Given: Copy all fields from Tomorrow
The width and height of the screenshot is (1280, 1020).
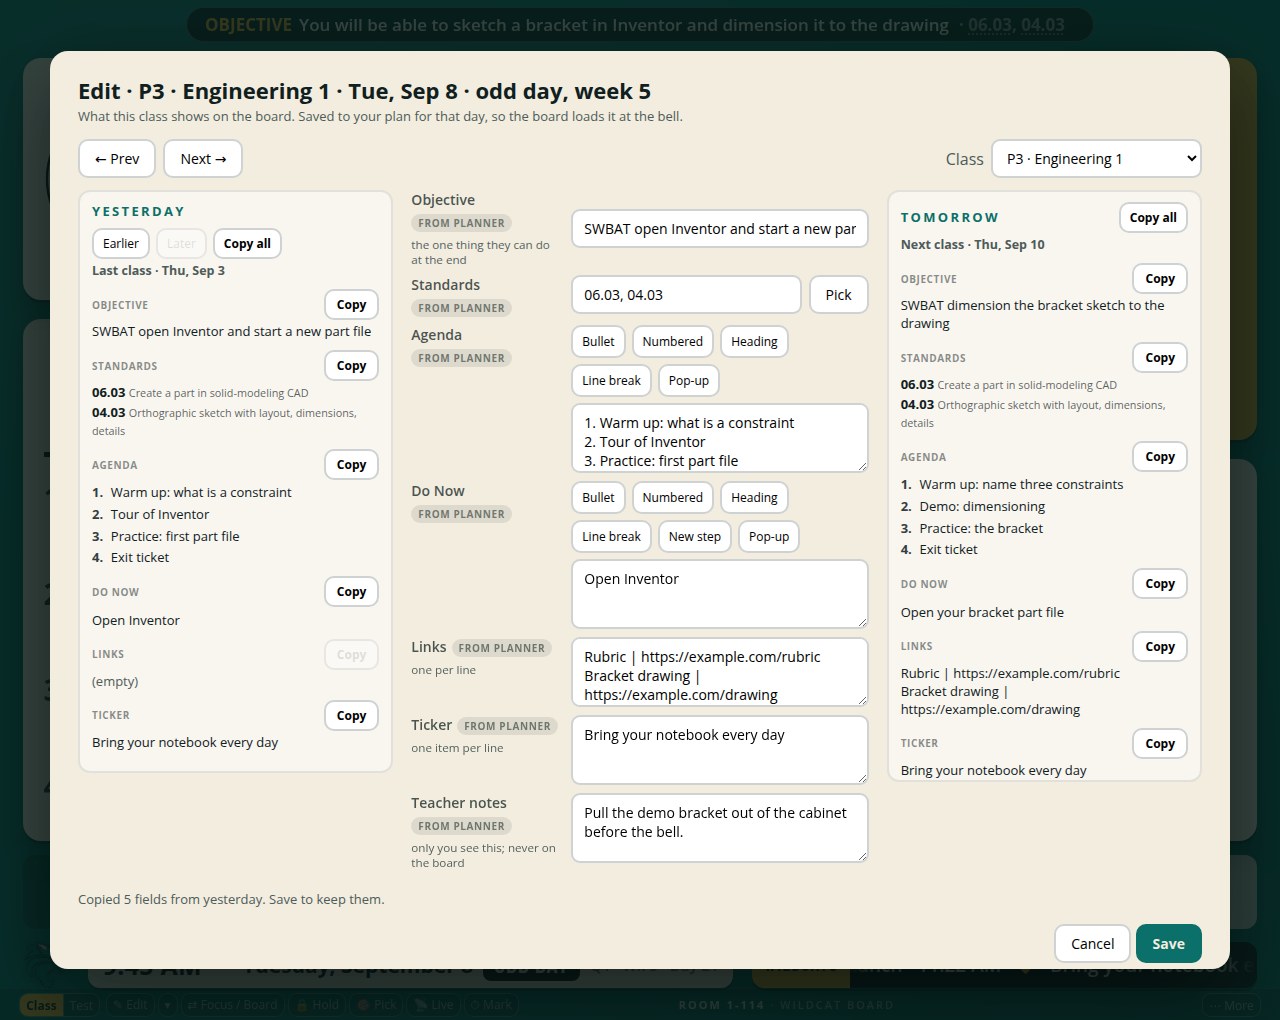Looking at the screenshot, I should (1153, 218).
